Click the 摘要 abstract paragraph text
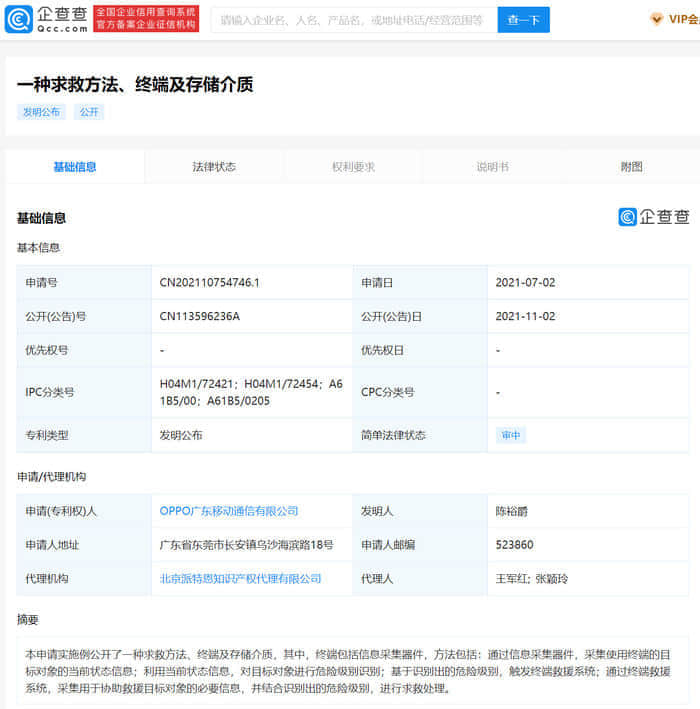700x709 pixels. [348, 671]
